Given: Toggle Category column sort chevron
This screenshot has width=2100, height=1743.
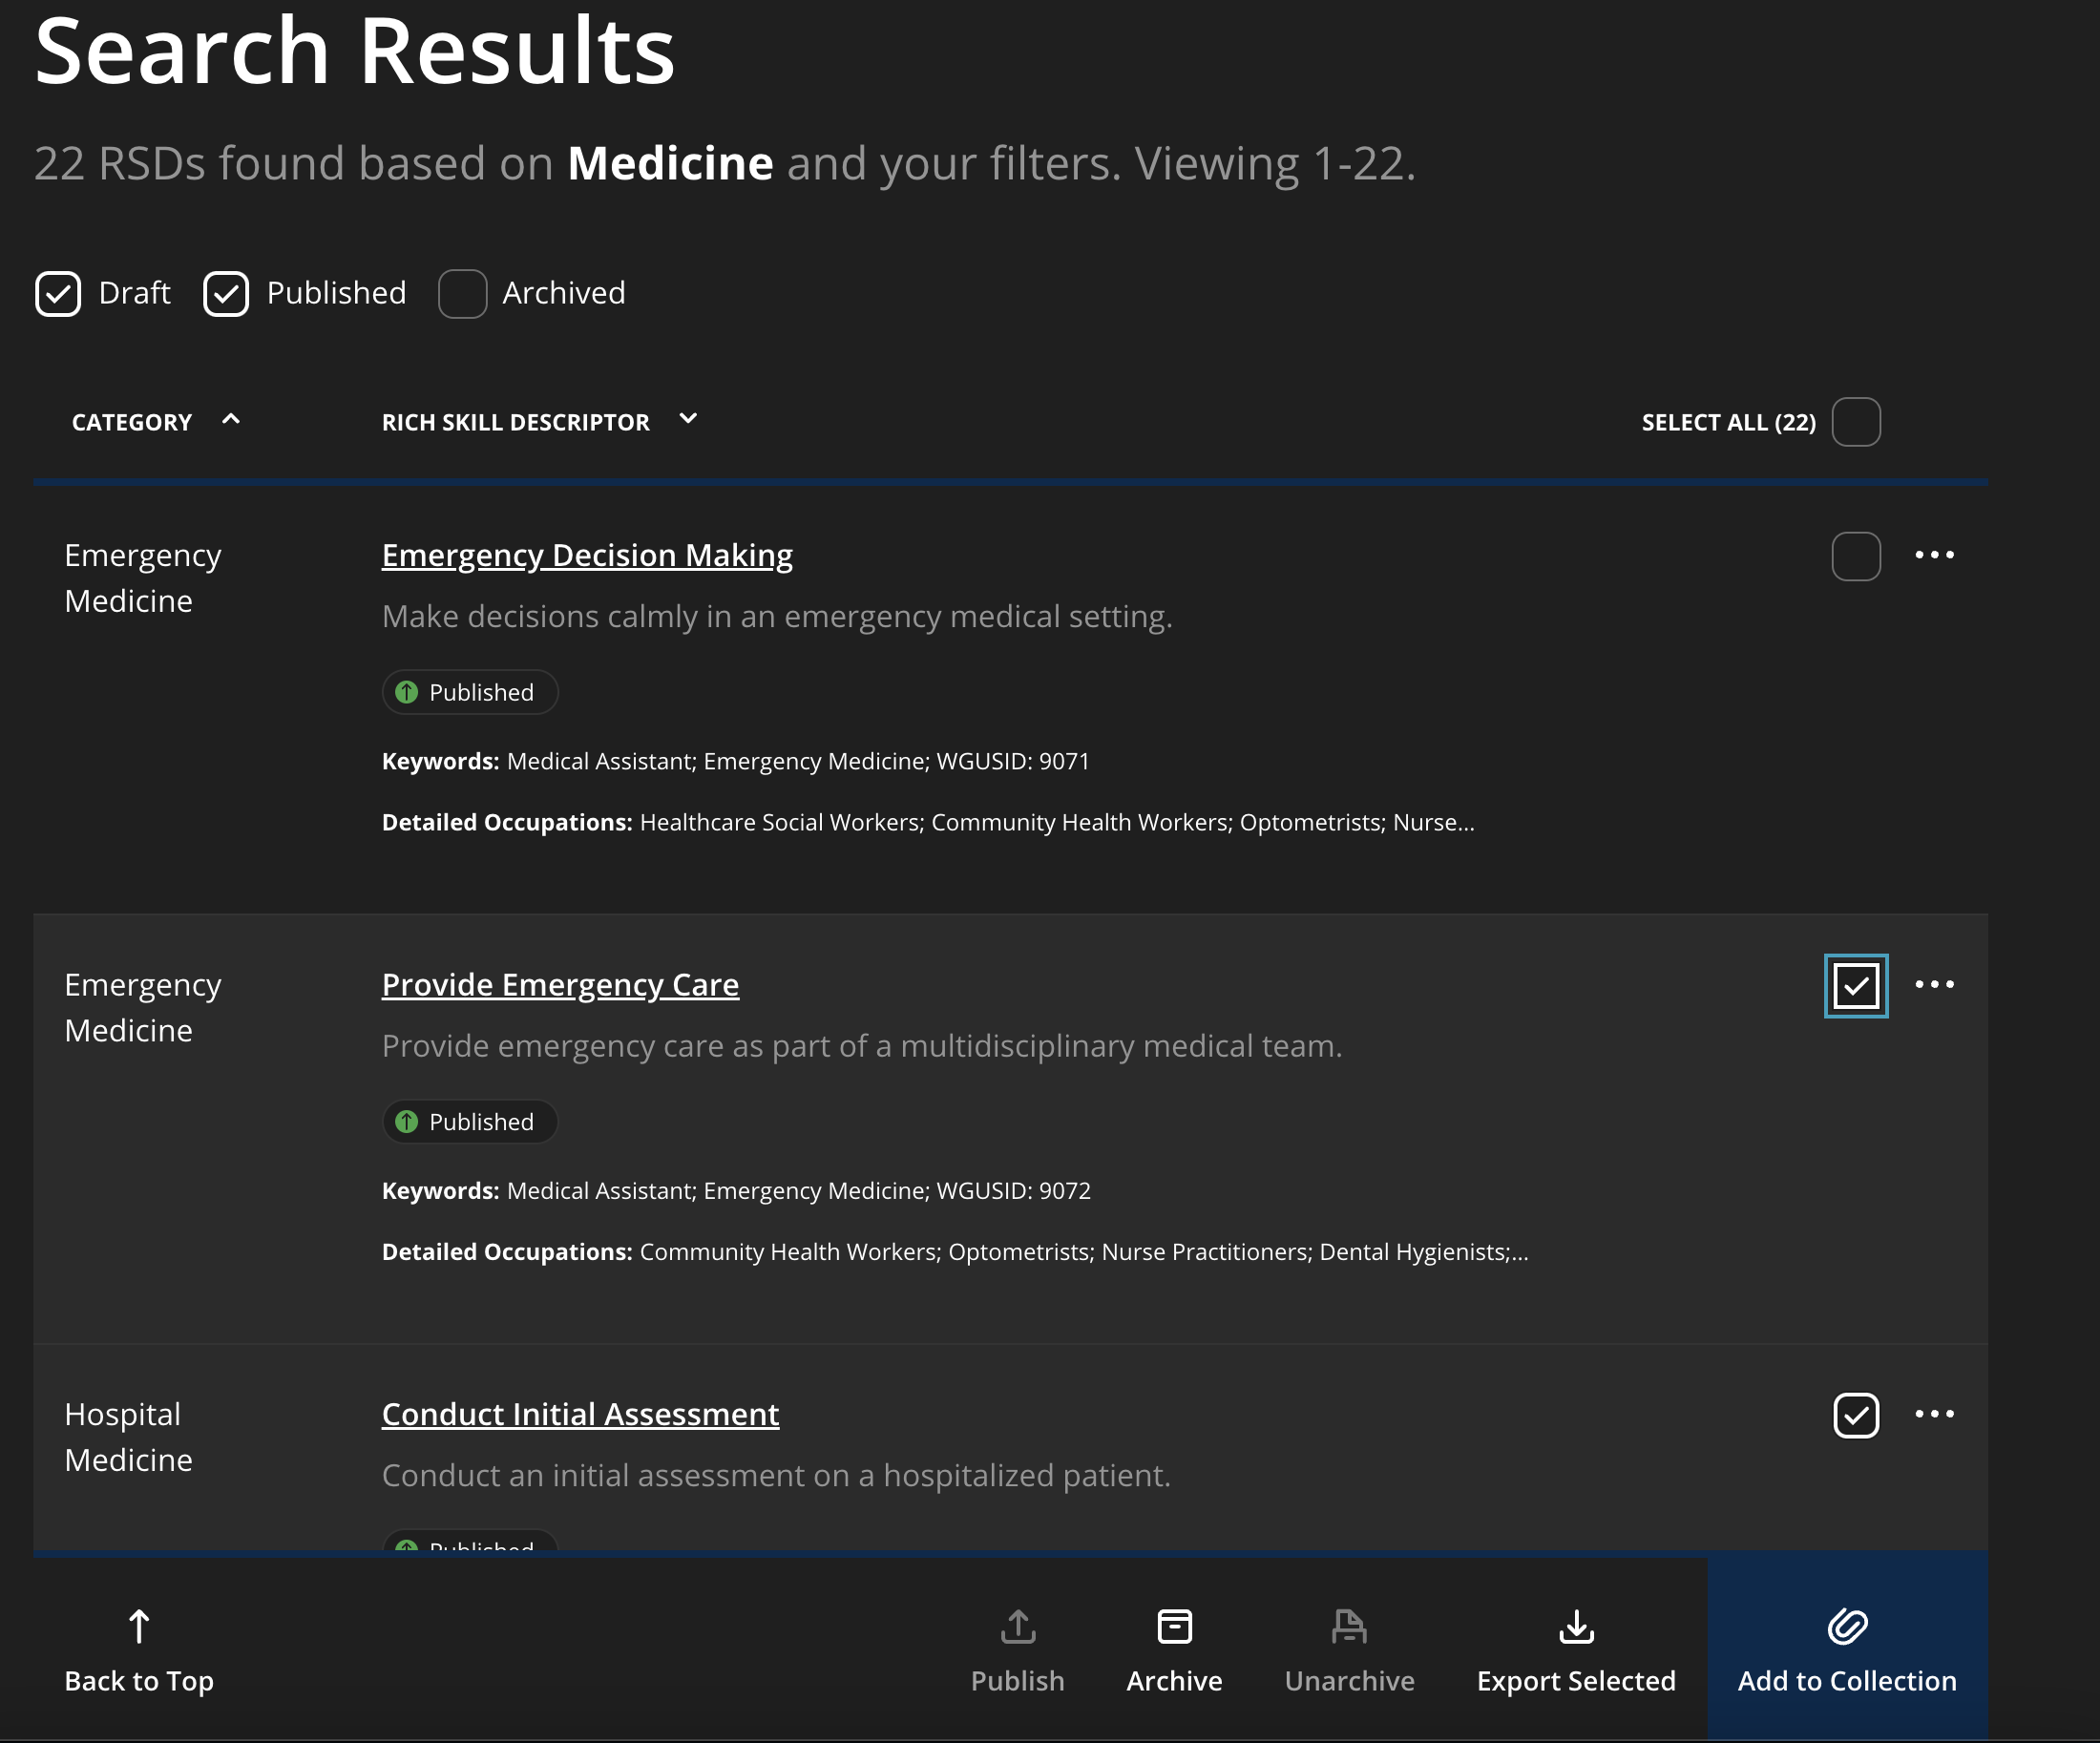Looking at the screenshot, I should [x=231, y=420].
